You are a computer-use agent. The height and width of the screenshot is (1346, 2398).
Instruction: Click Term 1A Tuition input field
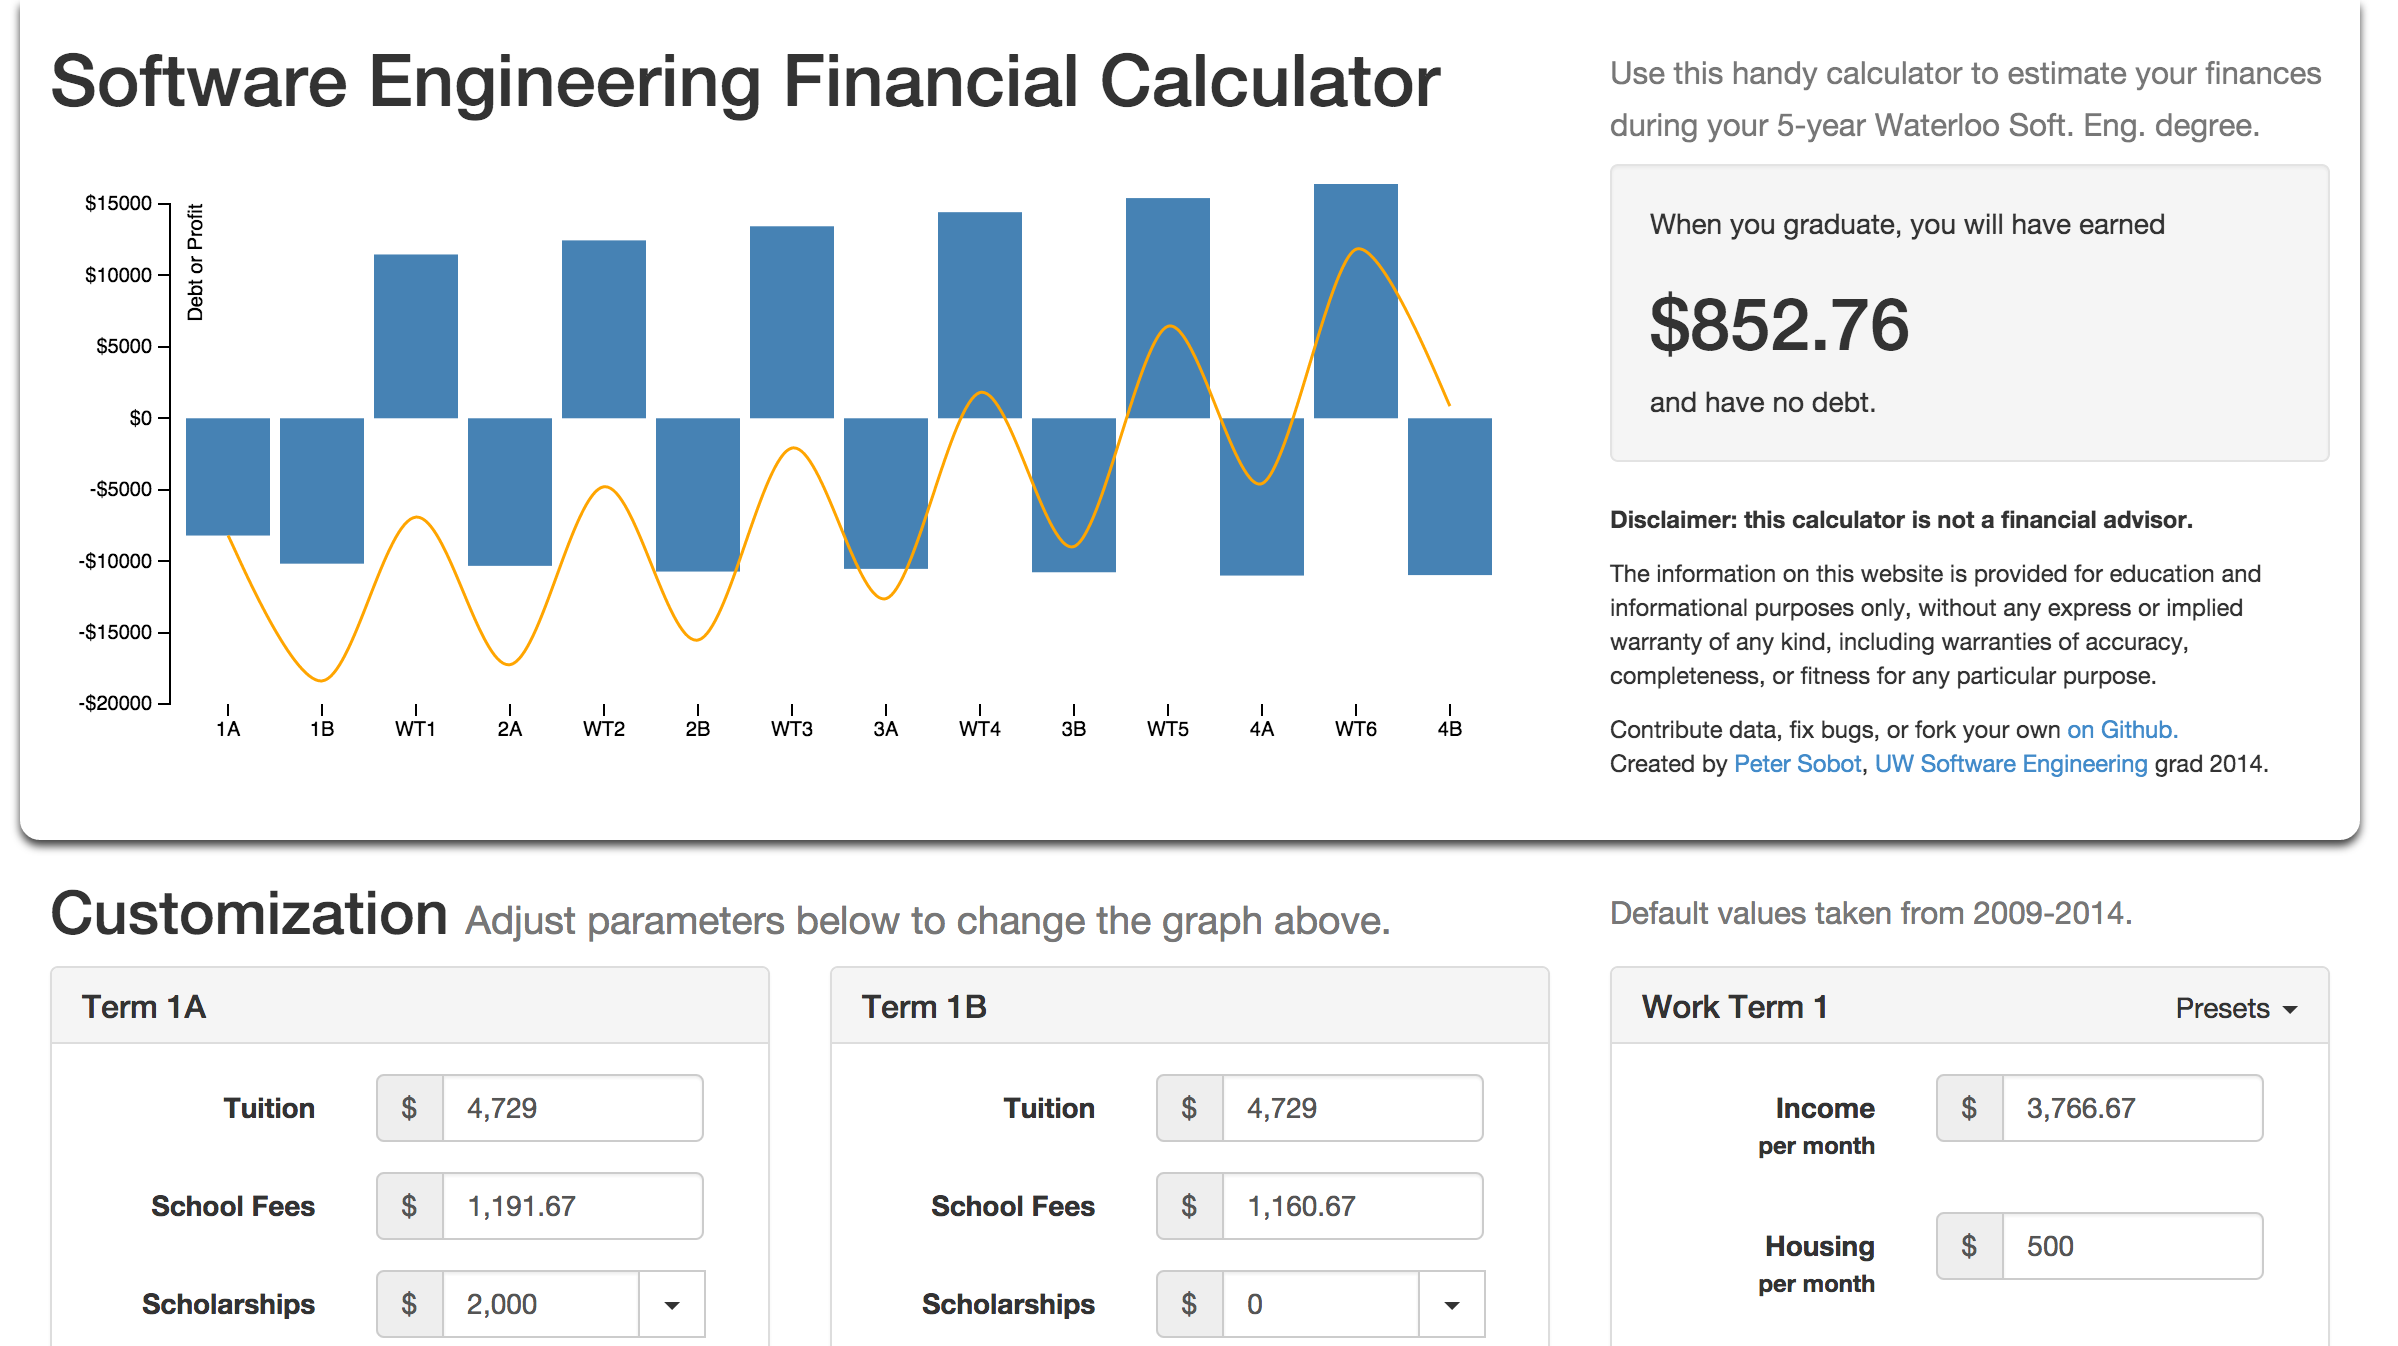(572, 1108)
